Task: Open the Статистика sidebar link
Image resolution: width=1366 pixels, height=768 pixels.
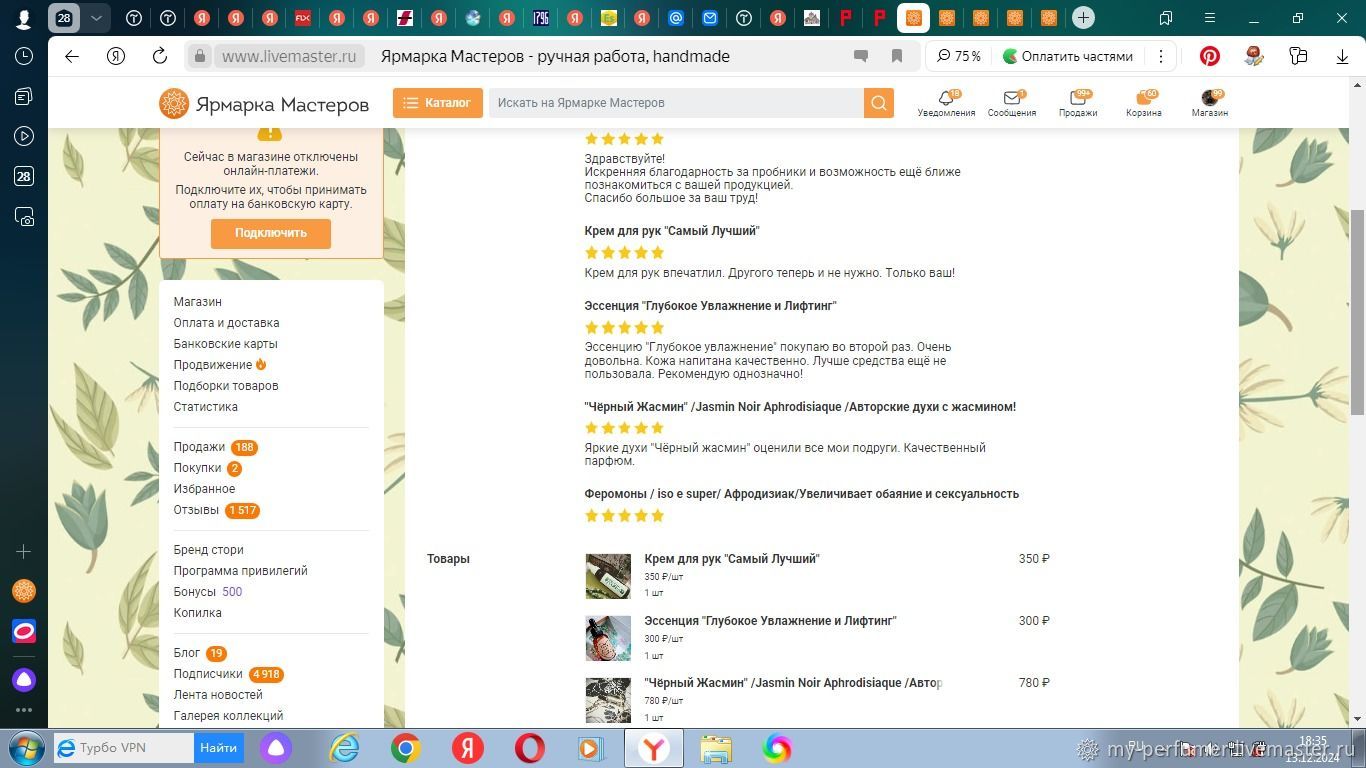Action: click(x=206, y=407)
